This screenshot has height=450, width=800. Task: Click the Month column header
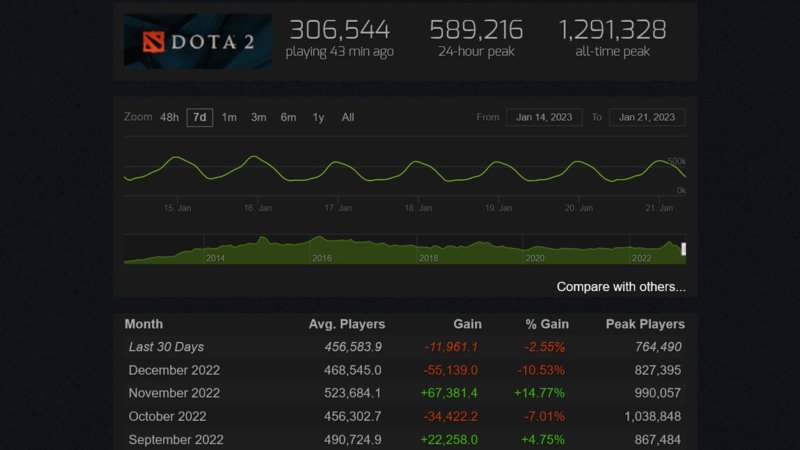click(x=144, y=324)
